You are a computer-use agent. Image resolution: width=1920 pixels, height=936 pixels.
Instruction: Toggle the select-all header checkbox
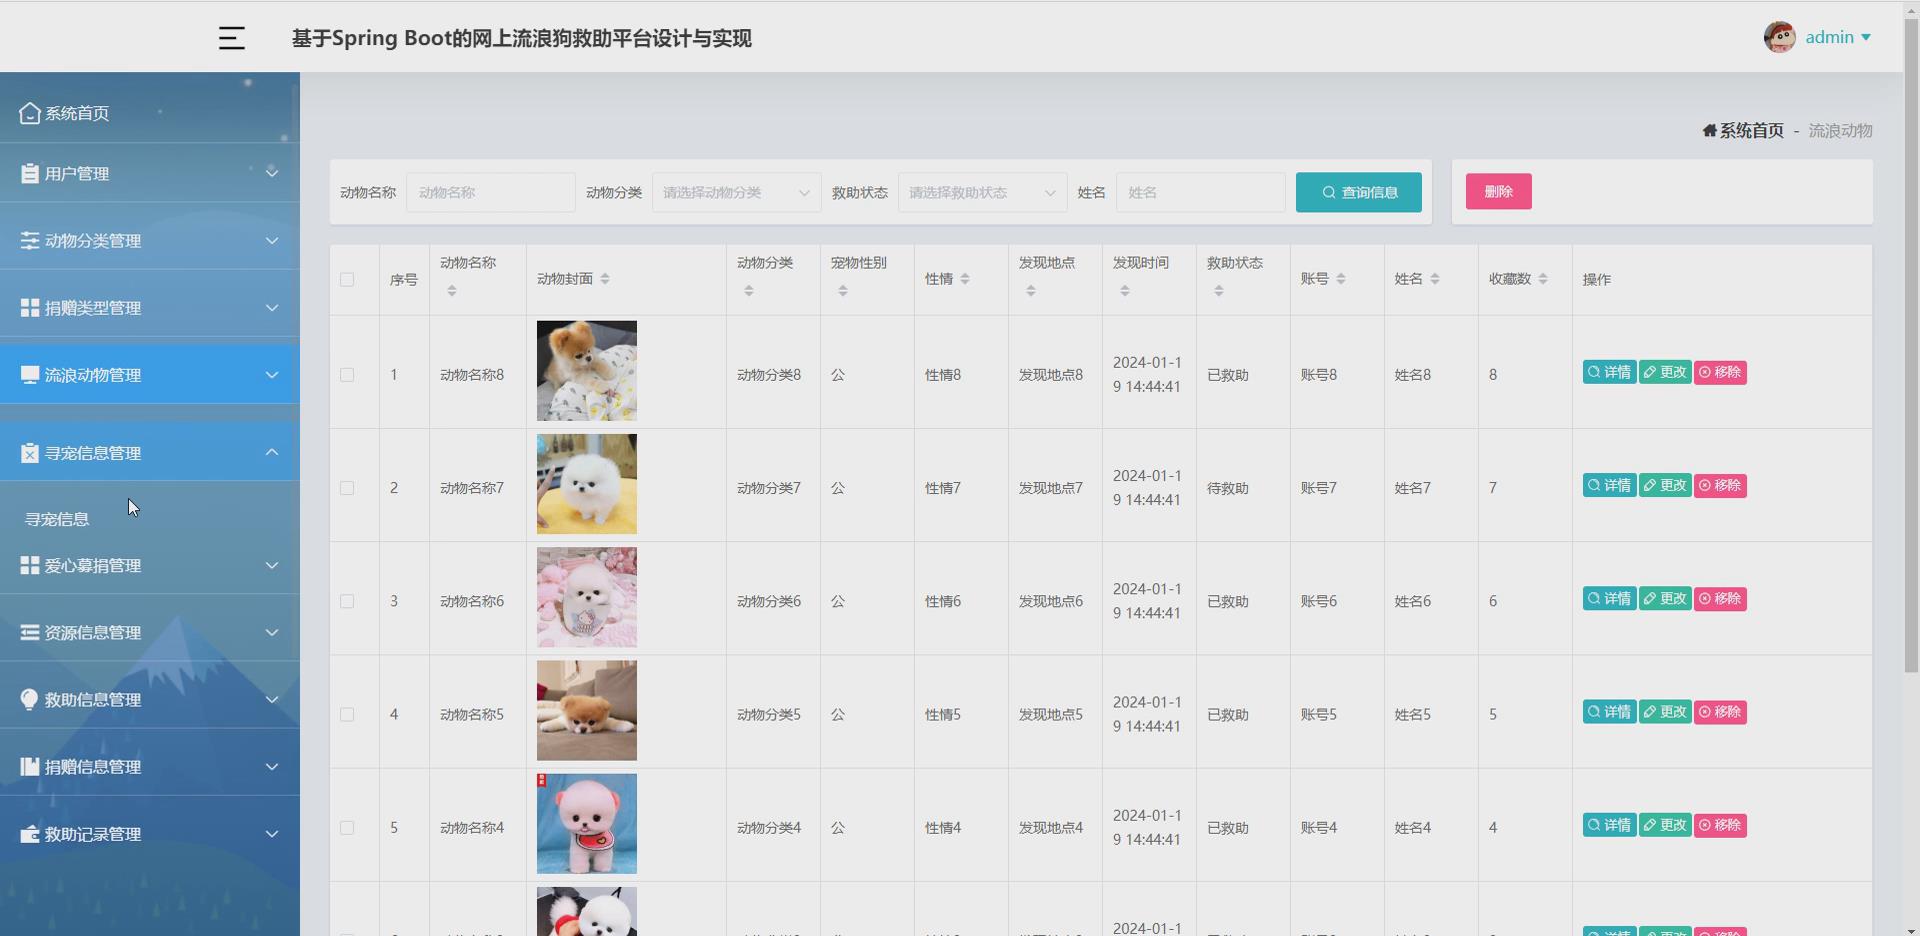click(347, 279)
